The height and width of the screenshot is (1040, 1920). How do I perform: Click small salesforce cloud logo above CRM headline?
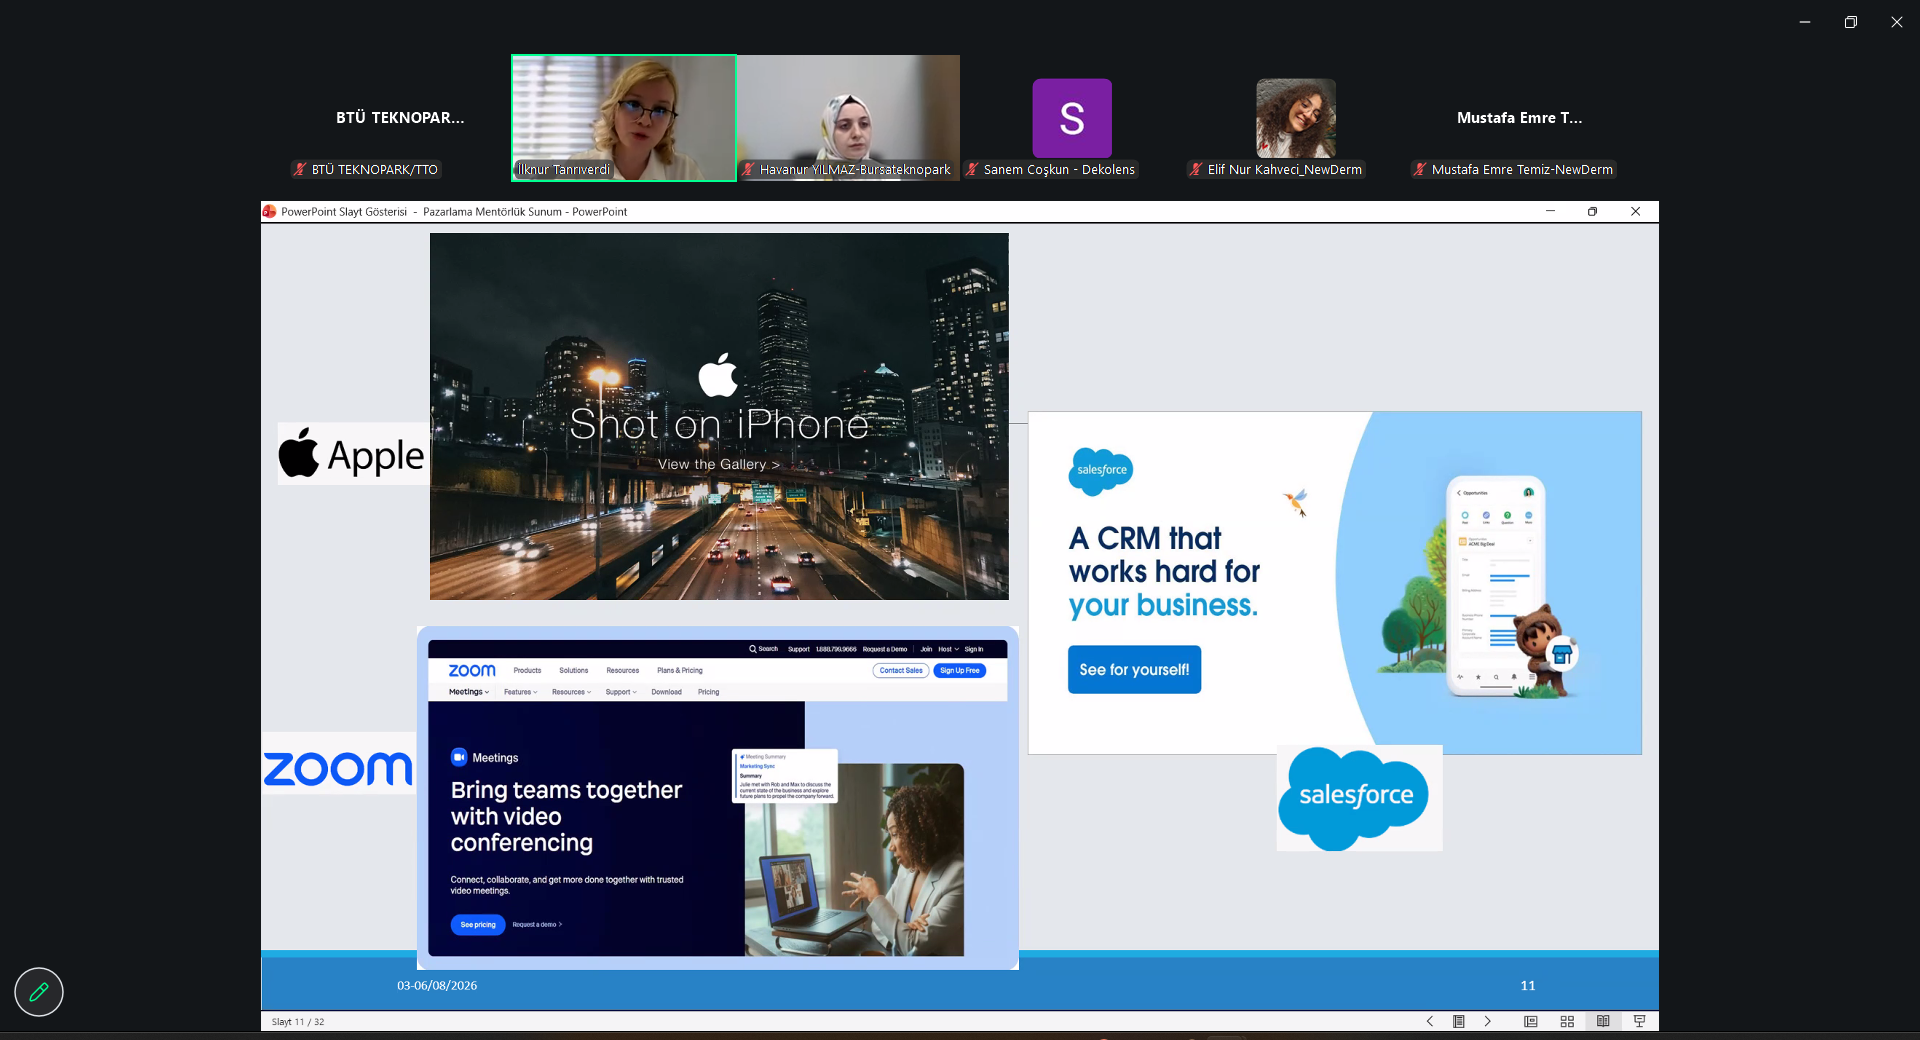[1101, 471]
